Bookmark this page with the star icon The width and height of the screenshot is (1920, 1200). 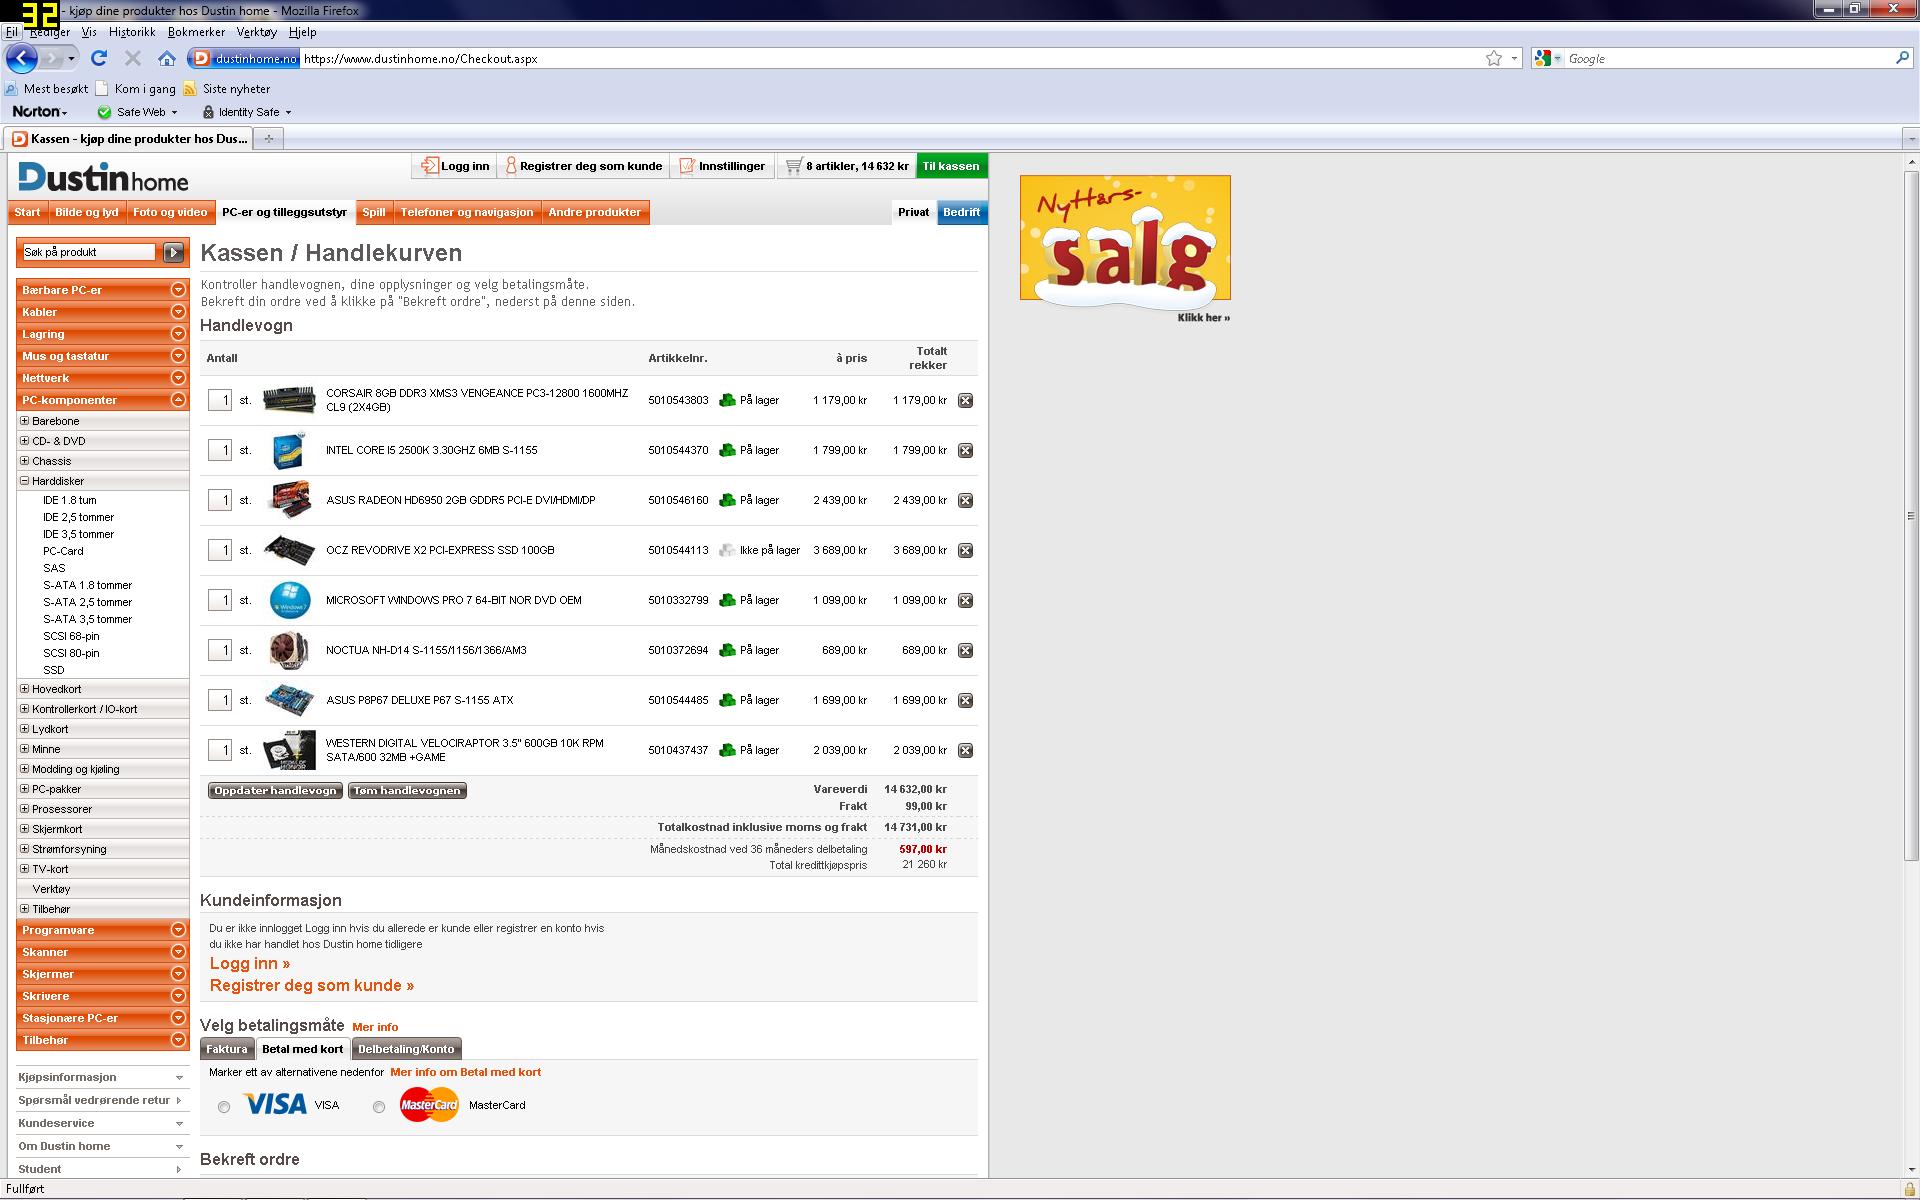coord(1493,58)
